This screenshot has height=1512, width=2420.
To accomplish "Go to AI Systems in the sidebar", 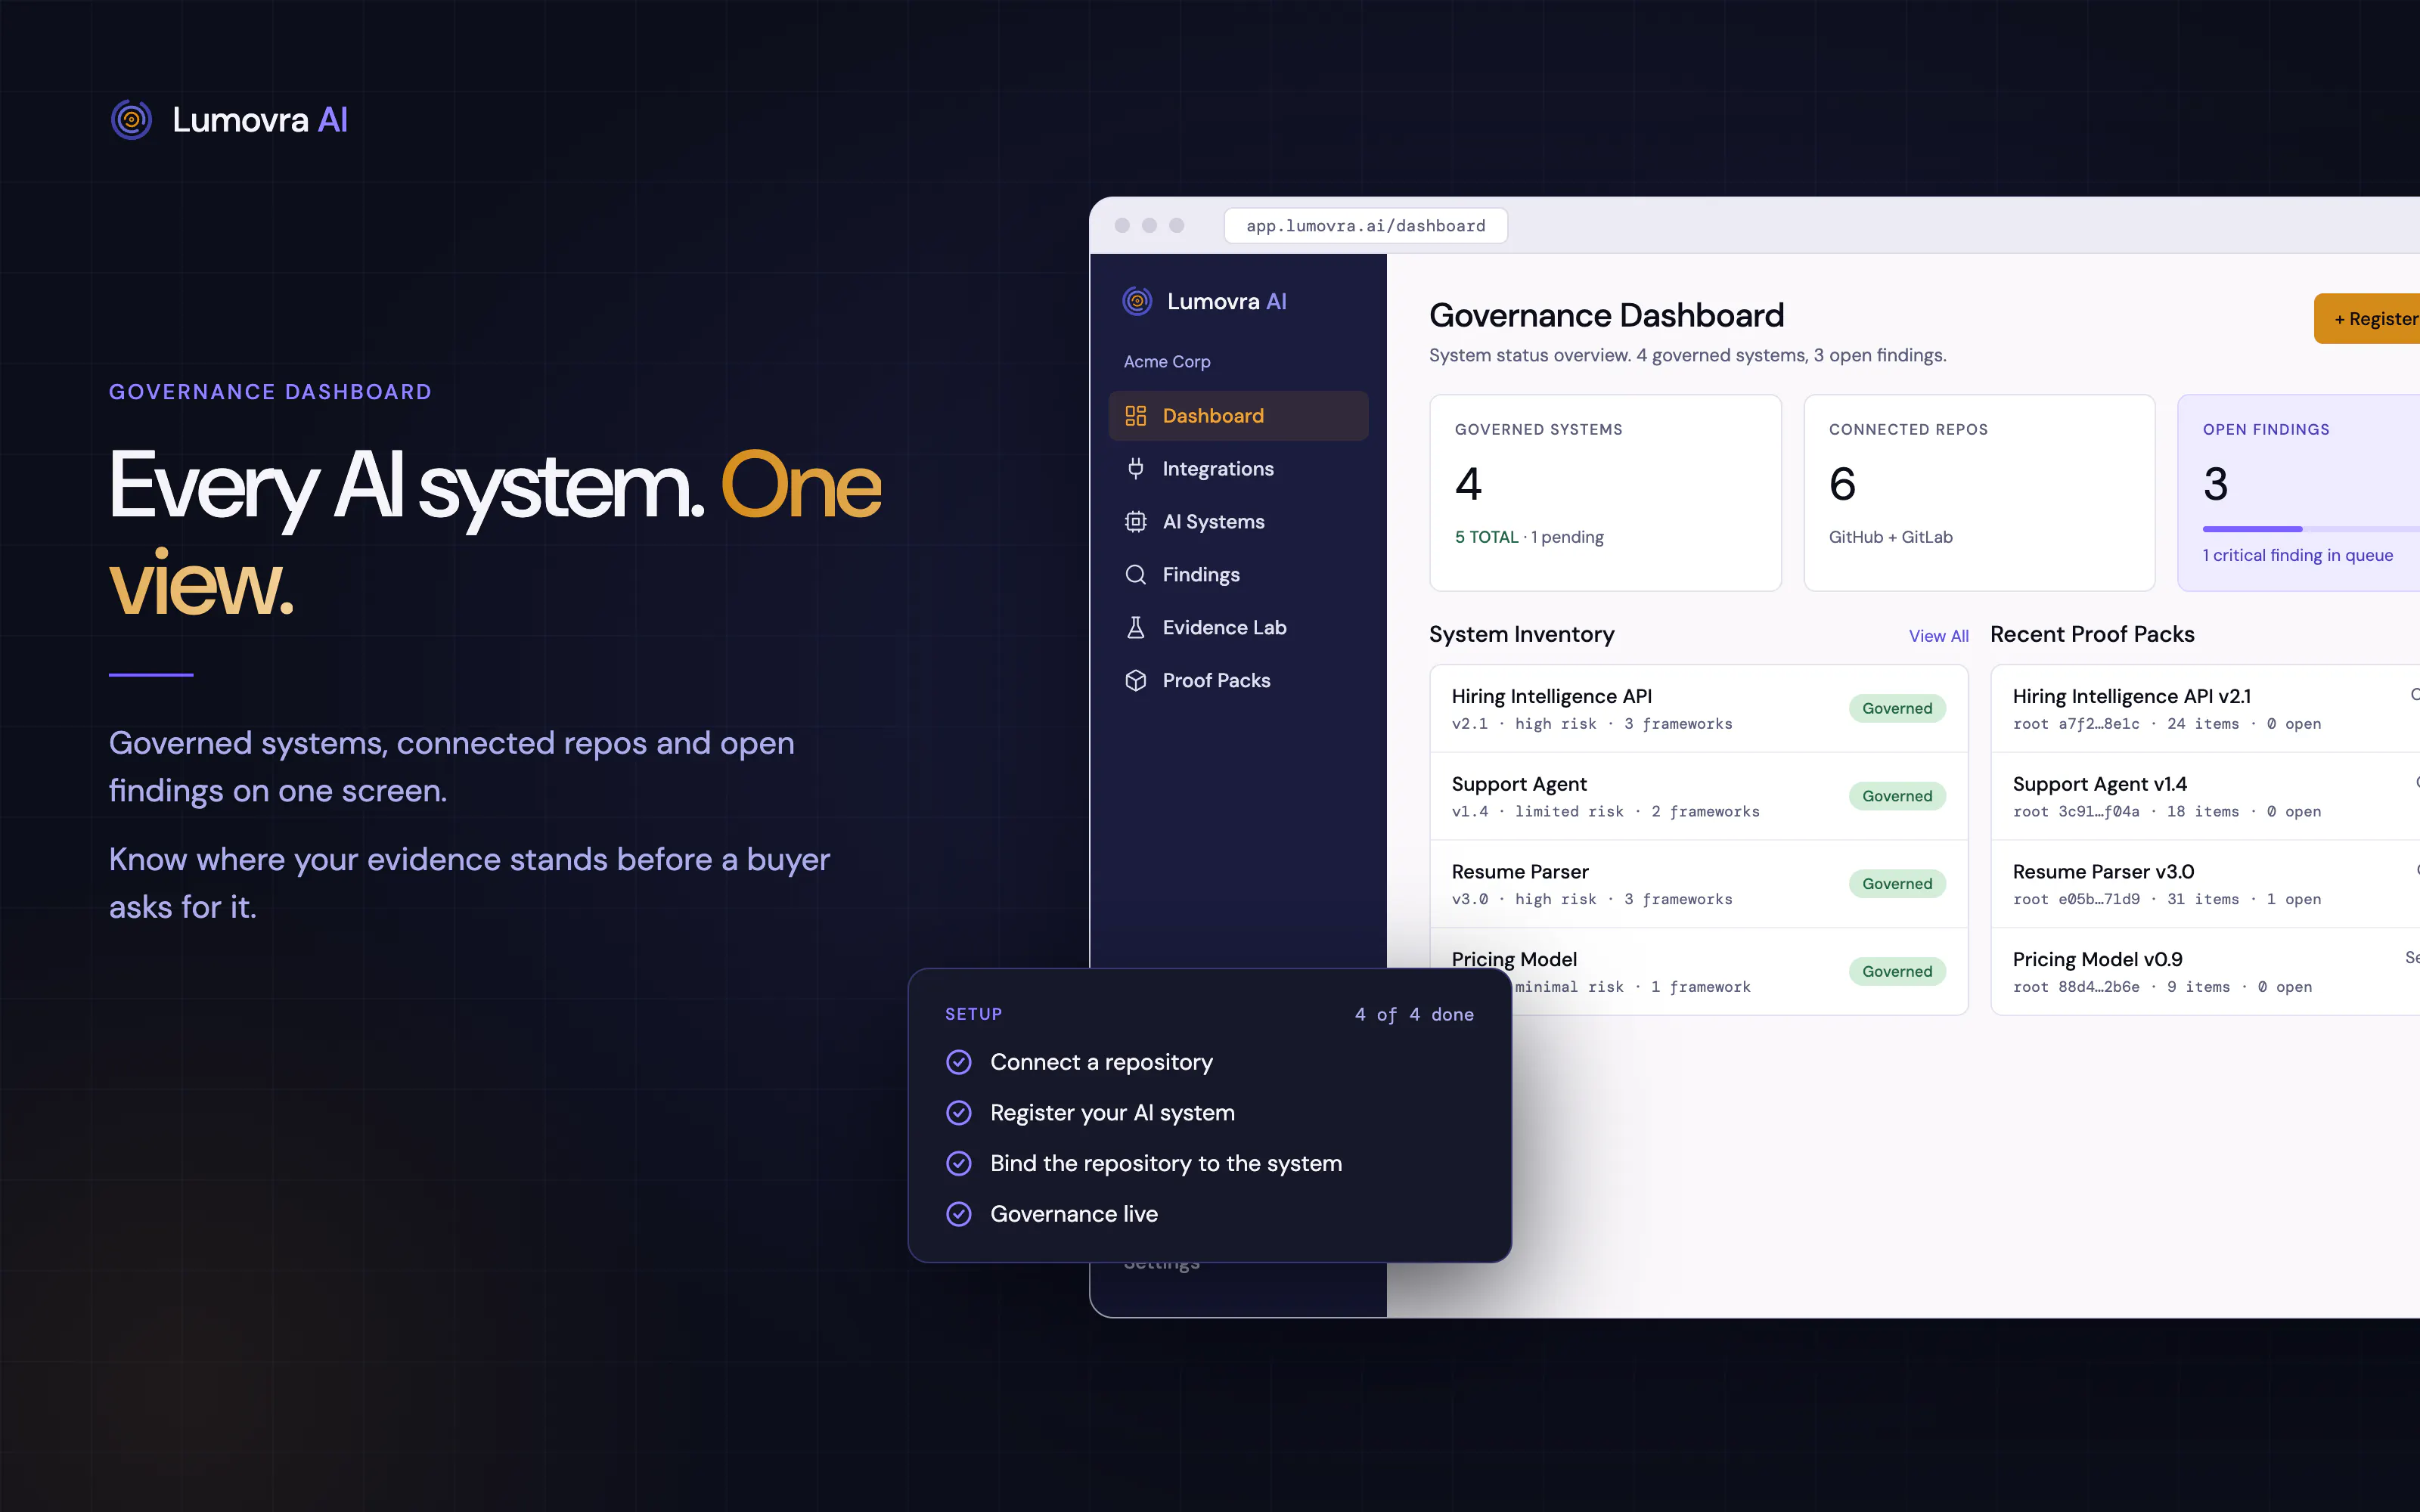I will 1238,522.
